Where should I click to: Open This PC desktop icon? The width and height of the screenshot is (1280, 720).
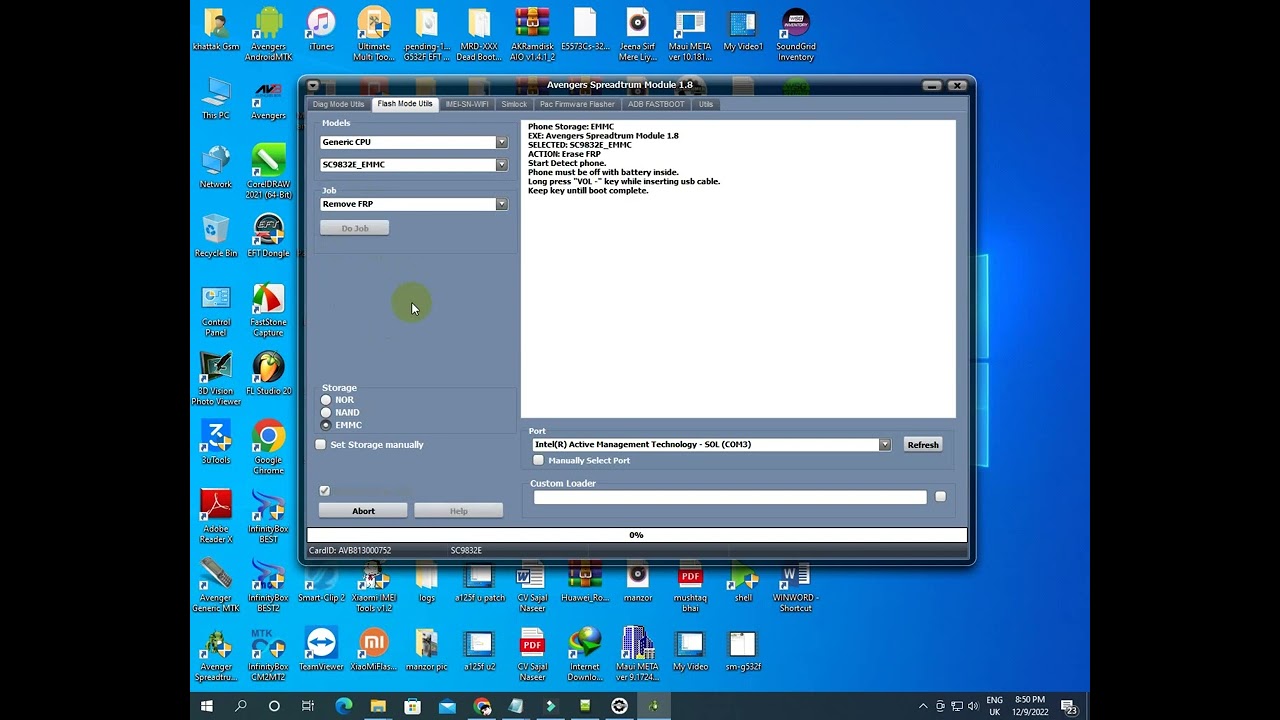coord(216,98)
